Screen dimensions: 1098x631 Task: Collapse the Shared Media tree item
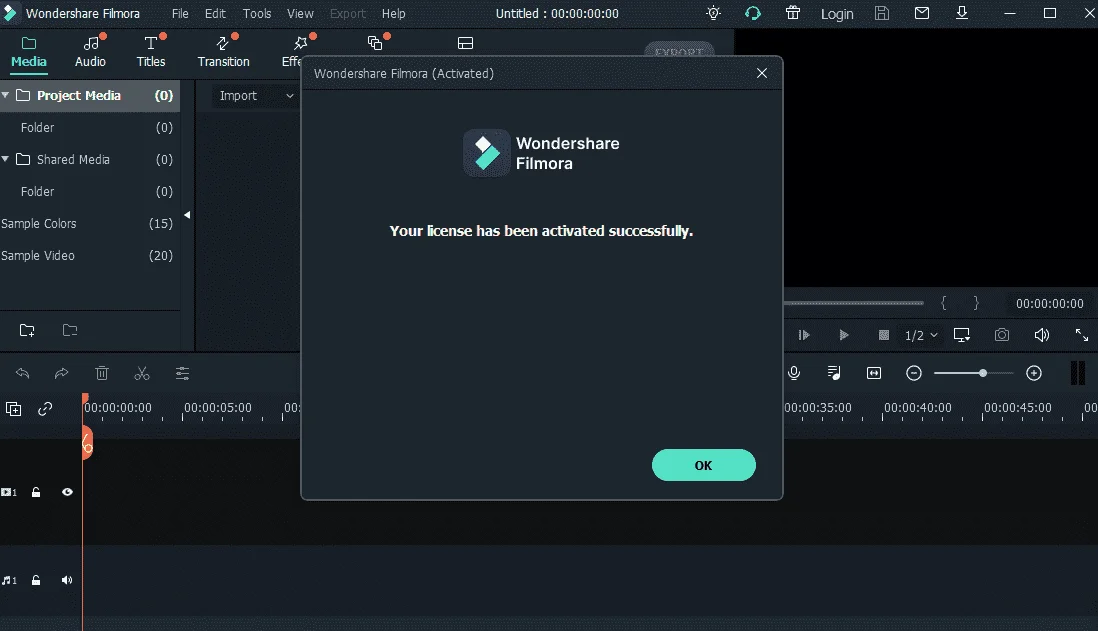pos(5,159)
